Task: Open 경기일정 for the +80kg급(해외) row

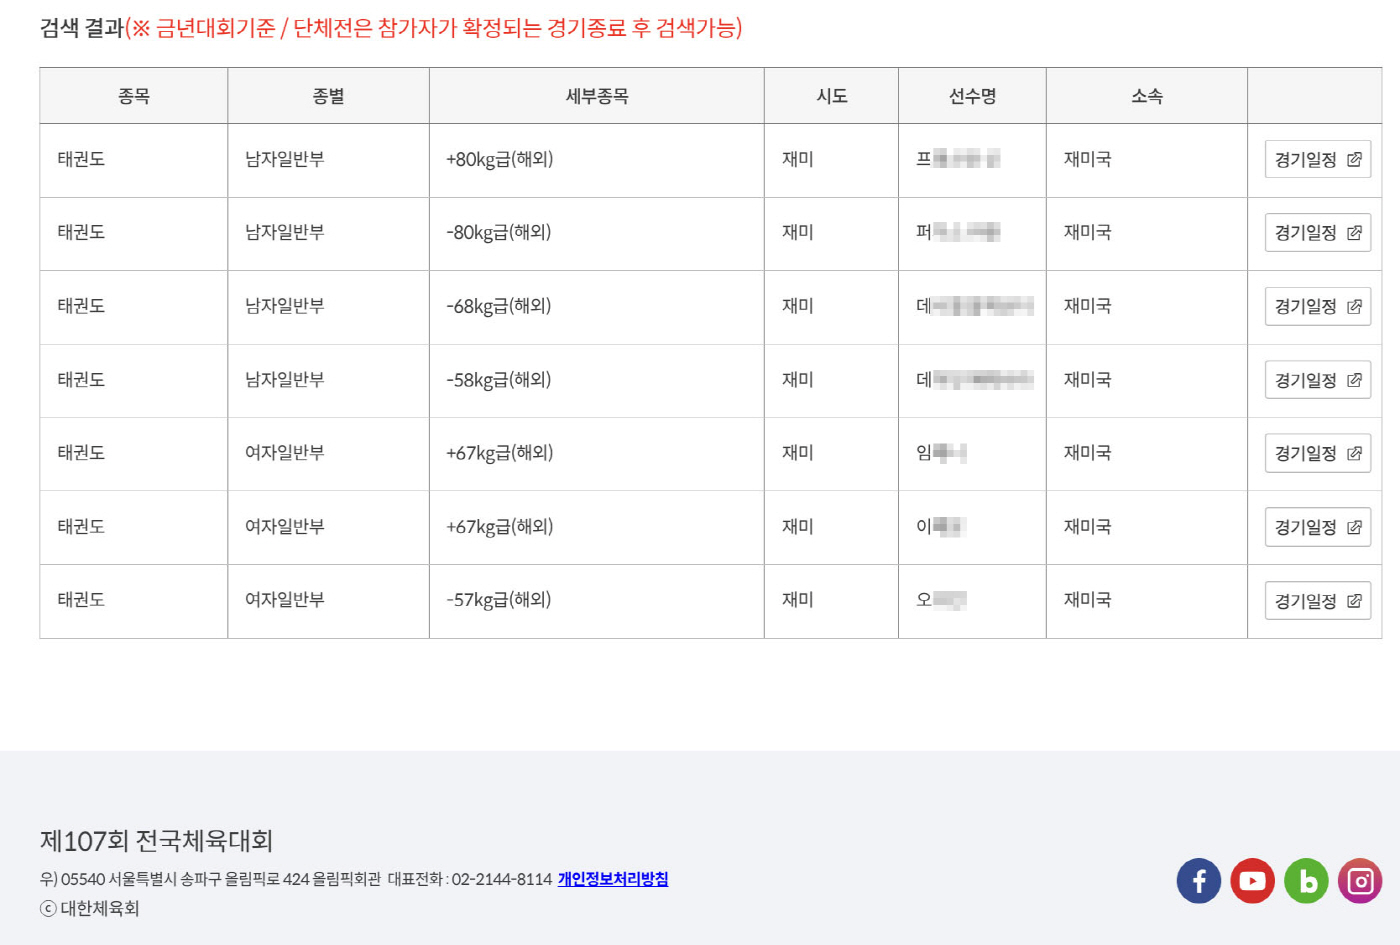Action: (x=1317, y=160)
